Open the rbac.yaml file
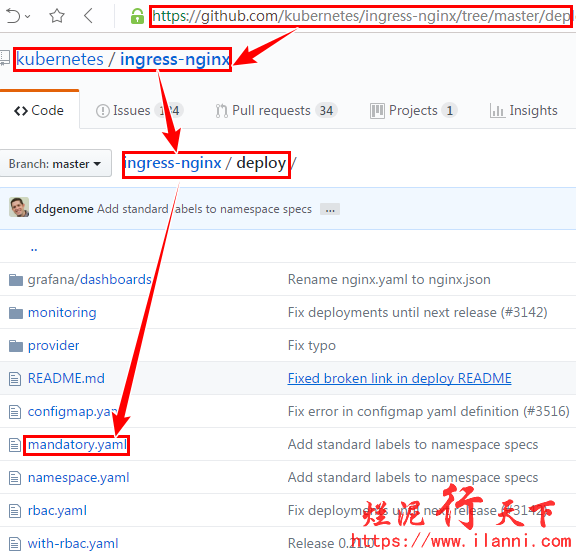The image size is (576, 552). point(57,511)
